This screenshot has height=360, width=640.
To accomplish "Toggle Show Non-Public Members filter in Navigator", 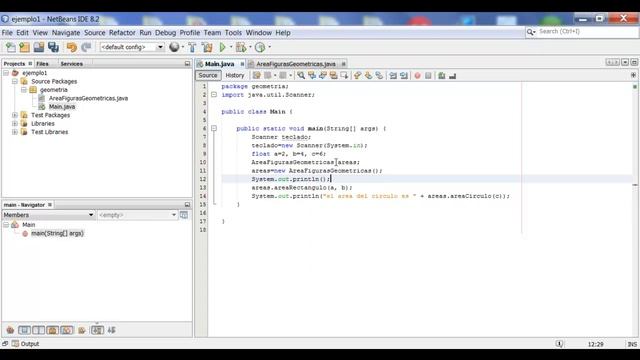I will coord(53,330).
